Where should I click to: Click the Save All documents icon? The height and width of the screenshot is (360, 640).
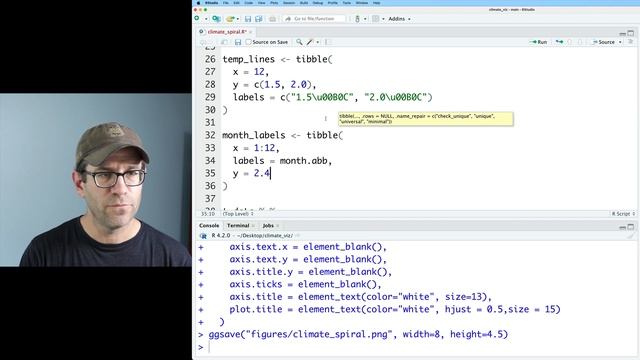pos(259,19)
